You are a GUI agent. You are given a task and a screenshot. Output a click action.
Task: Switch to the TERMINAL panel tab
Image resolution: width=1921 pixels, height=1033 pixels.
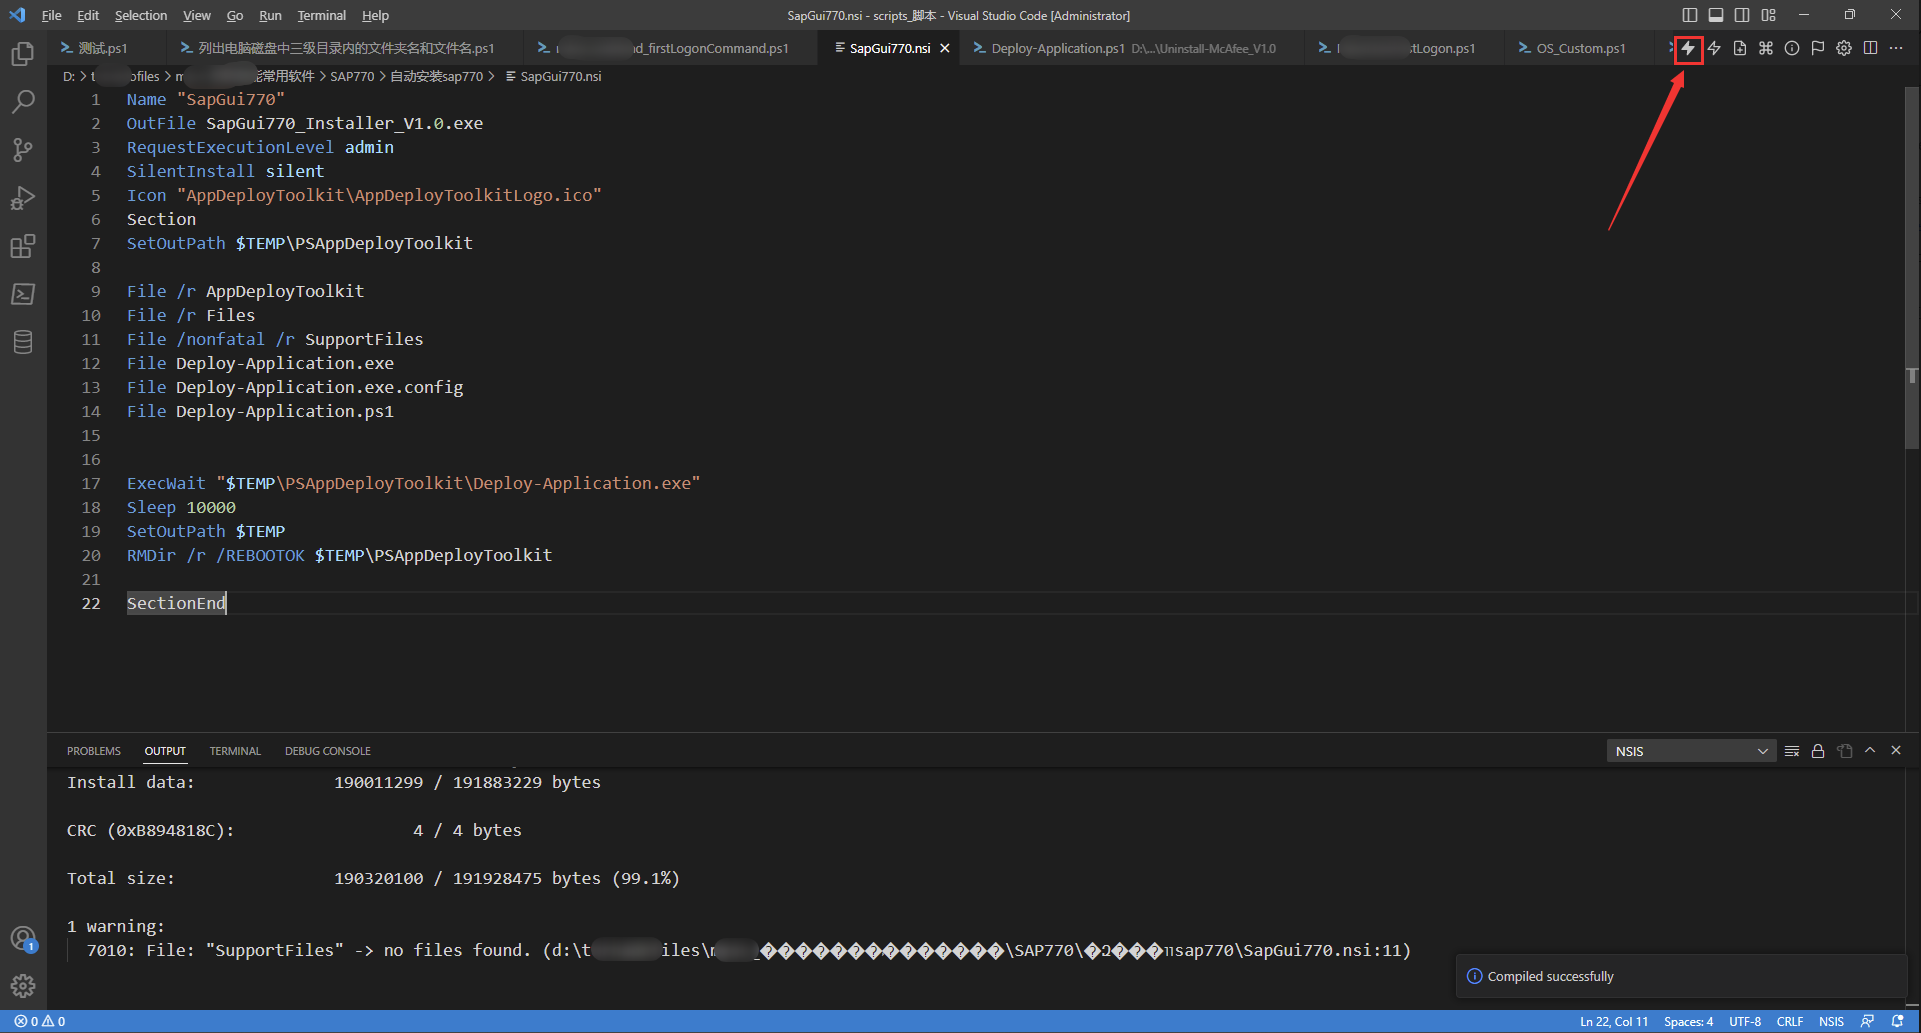pos(235,751)
